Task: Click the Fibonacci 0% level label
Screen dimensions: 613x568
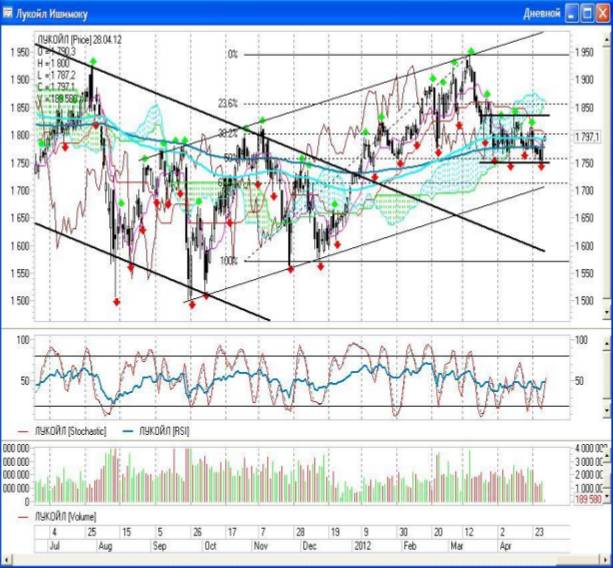Action: (233, 55)
